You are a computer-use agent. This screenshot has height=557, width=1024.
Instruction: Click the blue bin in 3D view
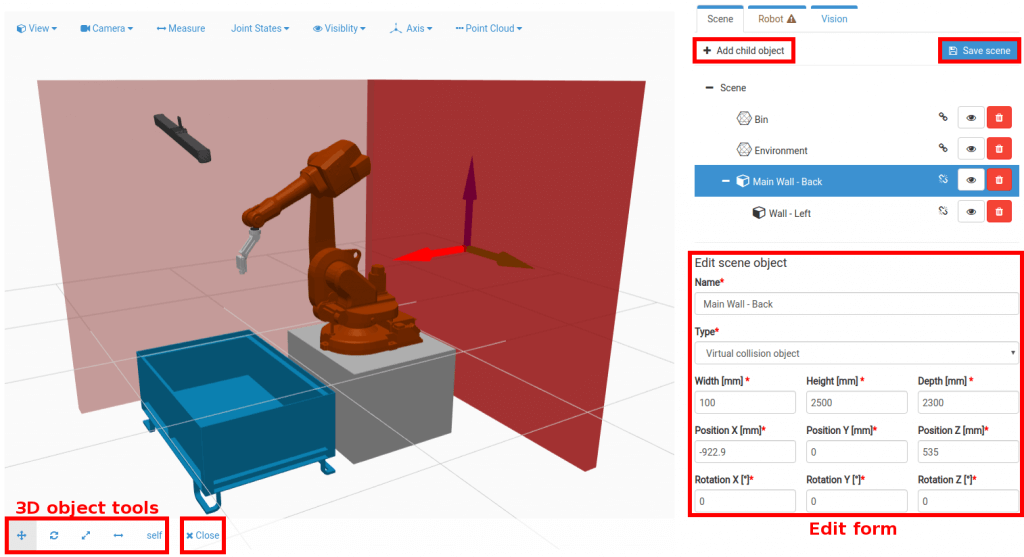(x=236, y=416)
